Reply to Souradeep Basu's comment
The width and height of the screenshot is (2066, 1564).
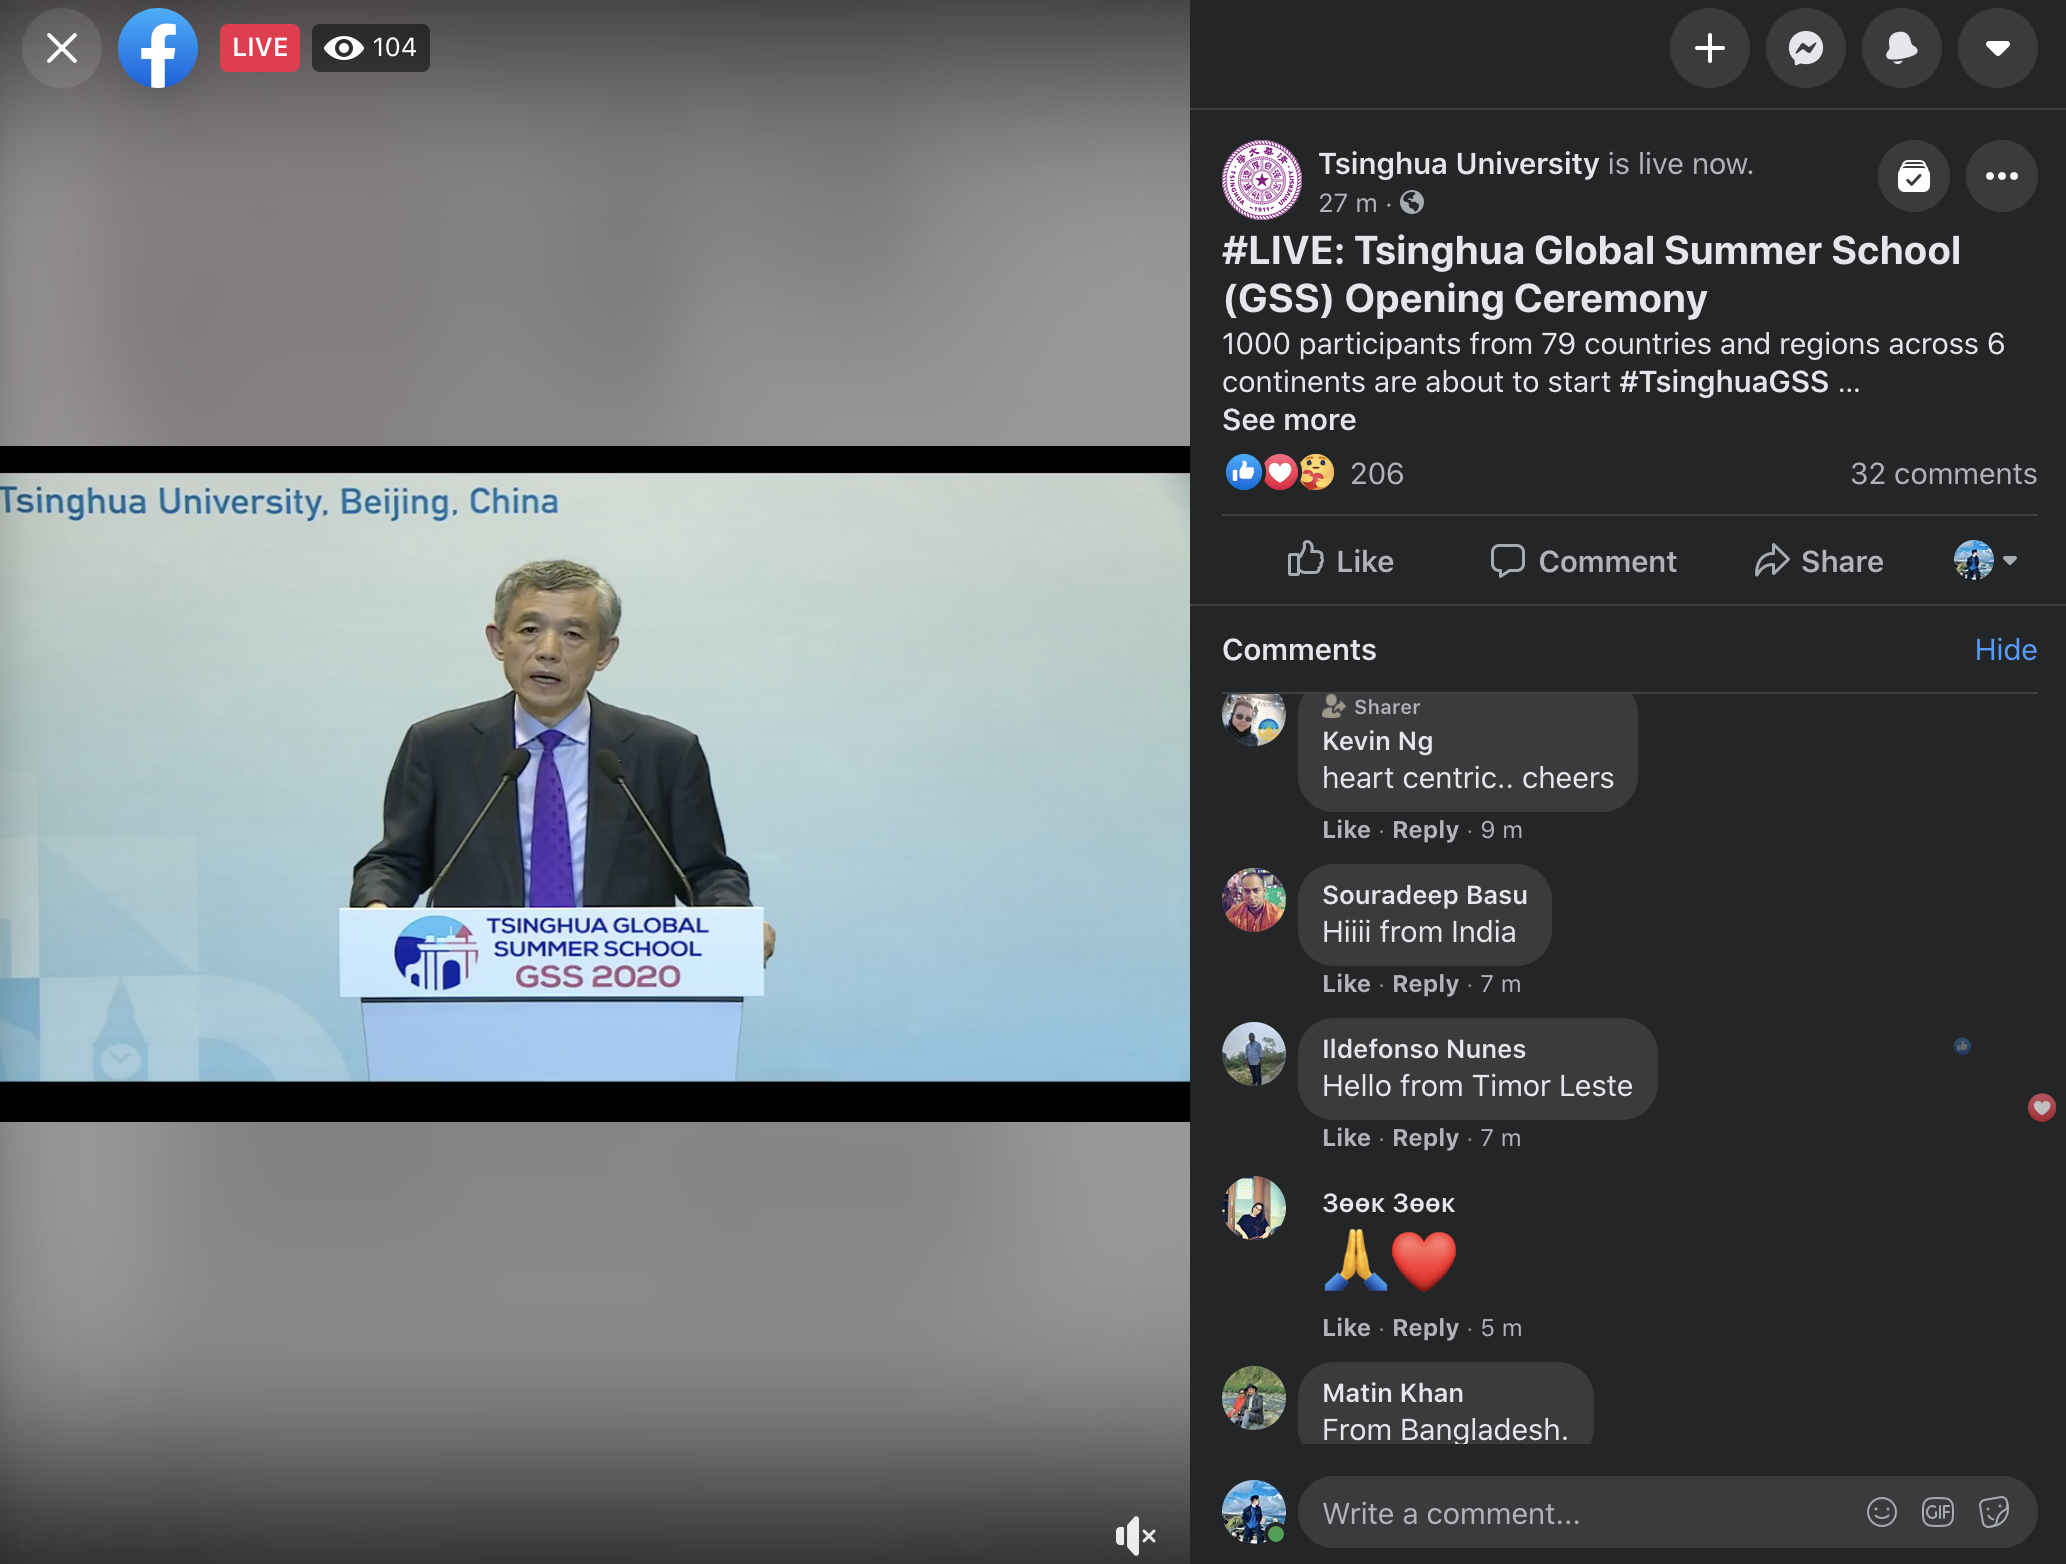(1425, 984)
